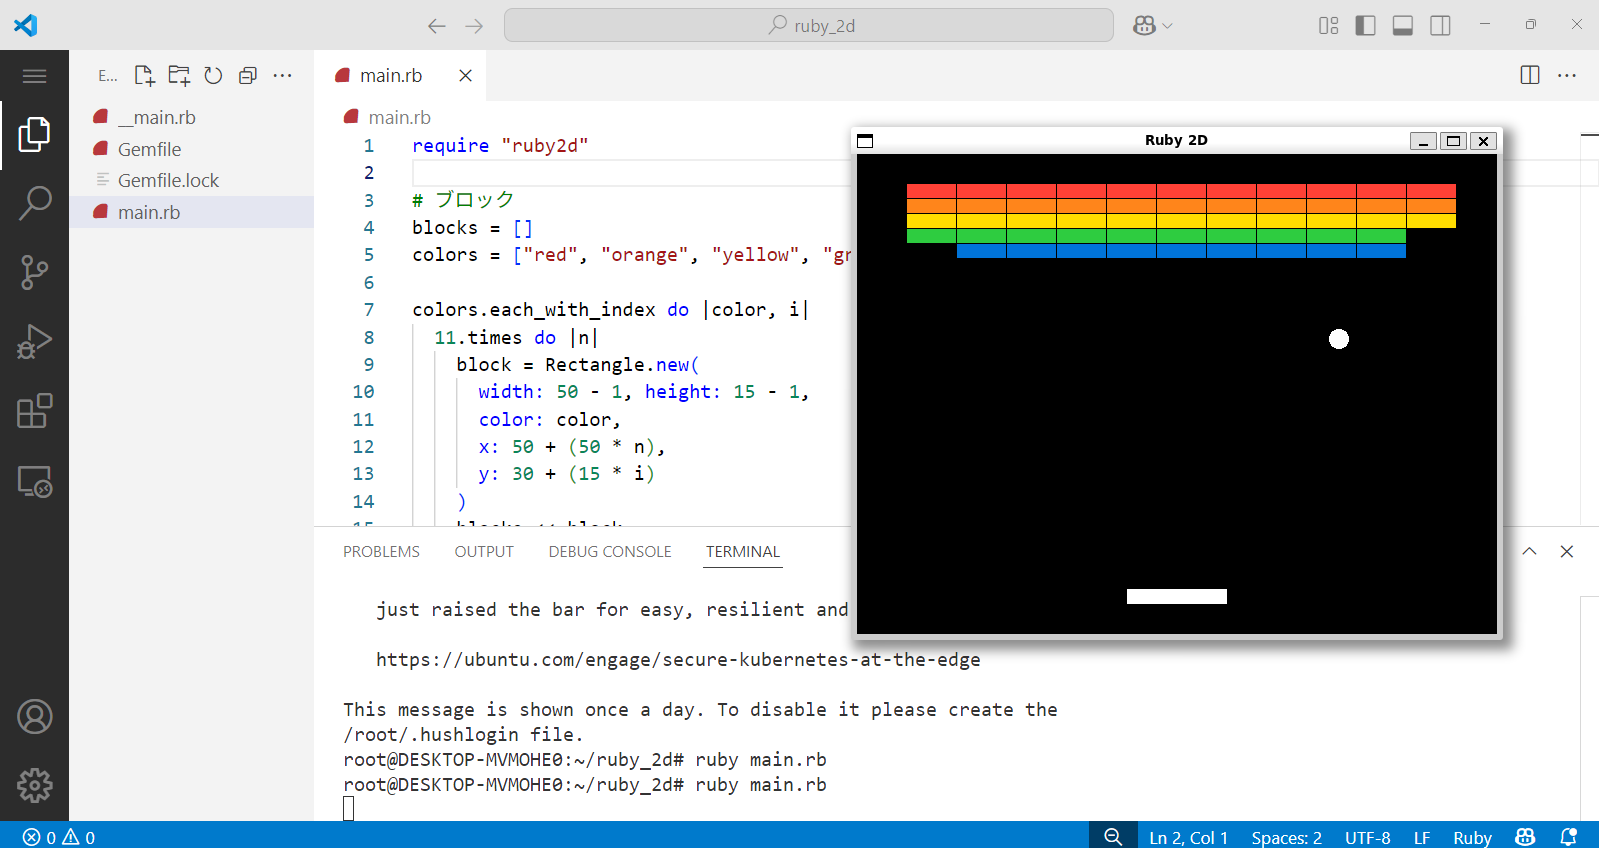
Task: Click the ruby_2d command center search box
Action: (808, 26)
